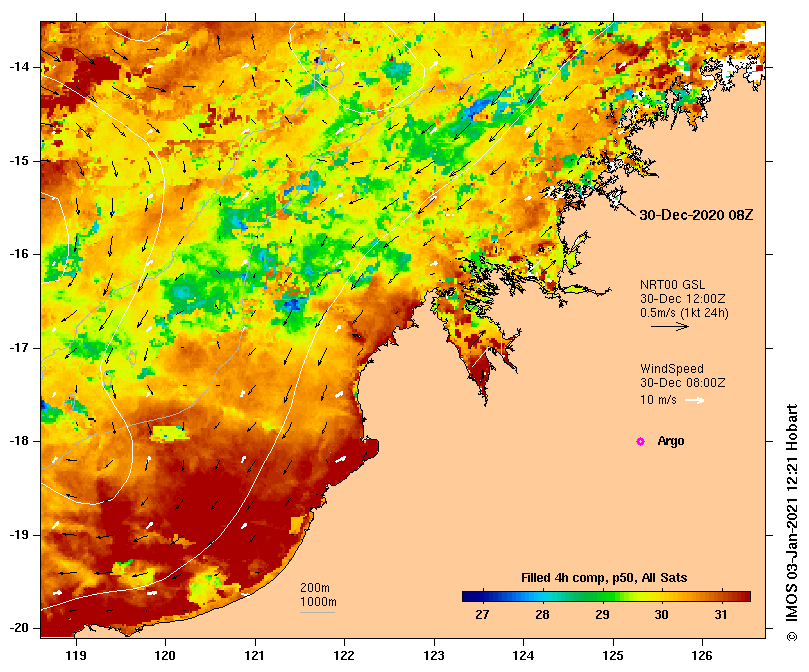Screen dimensions: 809x672
Task: Click the '121' longitude axis label
Action: click(x=254, y=656)
